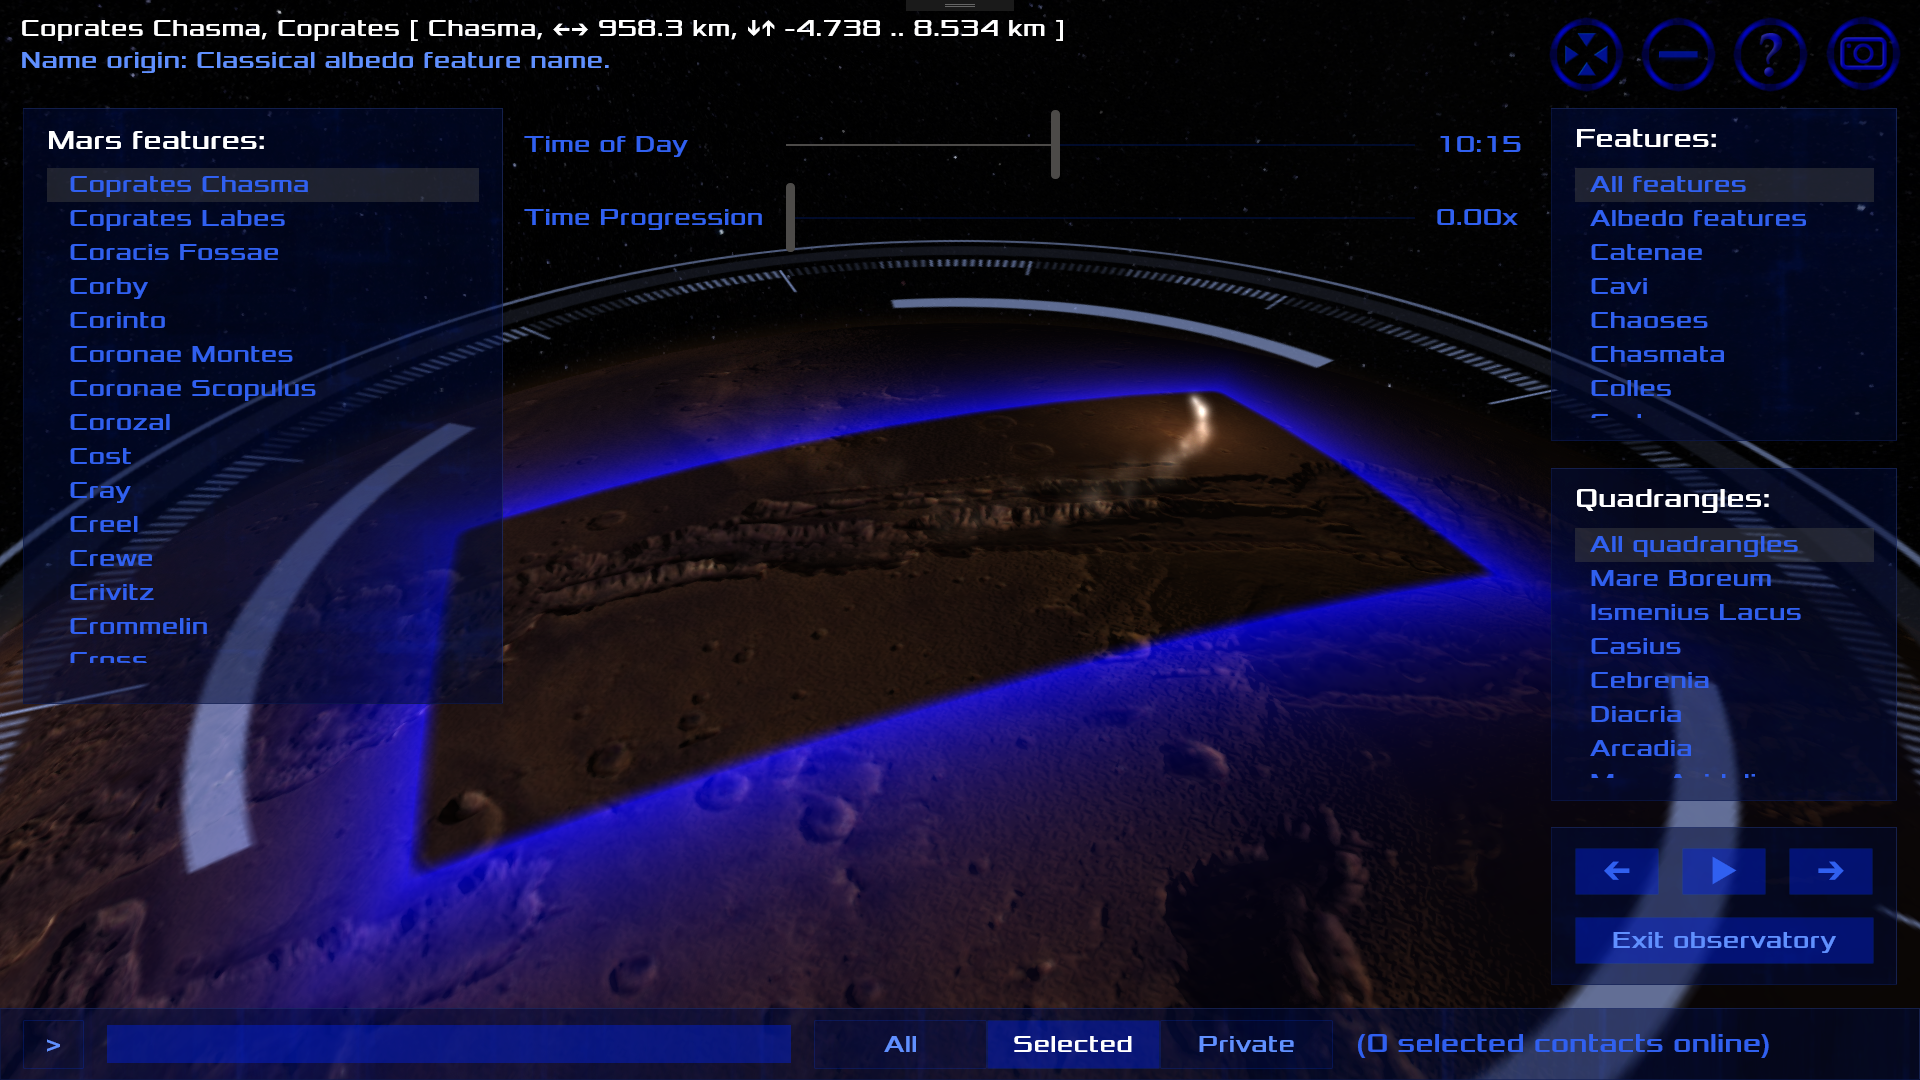Select Cray from the list
Screen dimensions: 1920x1080
(262, 491)
